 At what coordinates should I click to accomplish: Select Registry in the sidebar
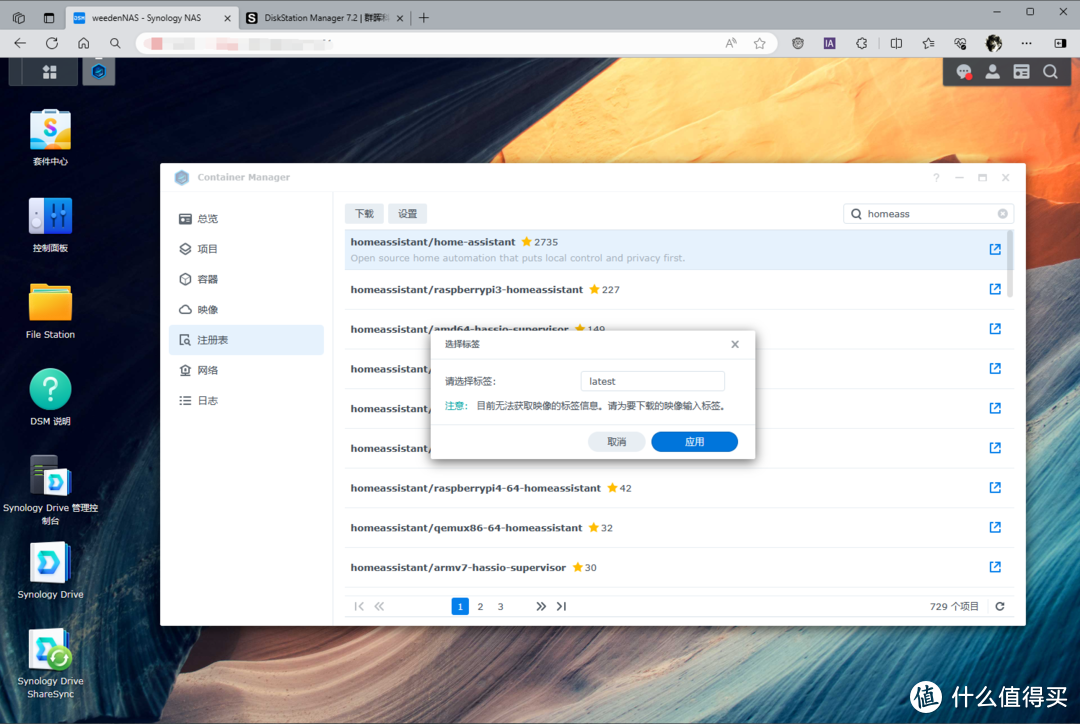click(246, 340)
